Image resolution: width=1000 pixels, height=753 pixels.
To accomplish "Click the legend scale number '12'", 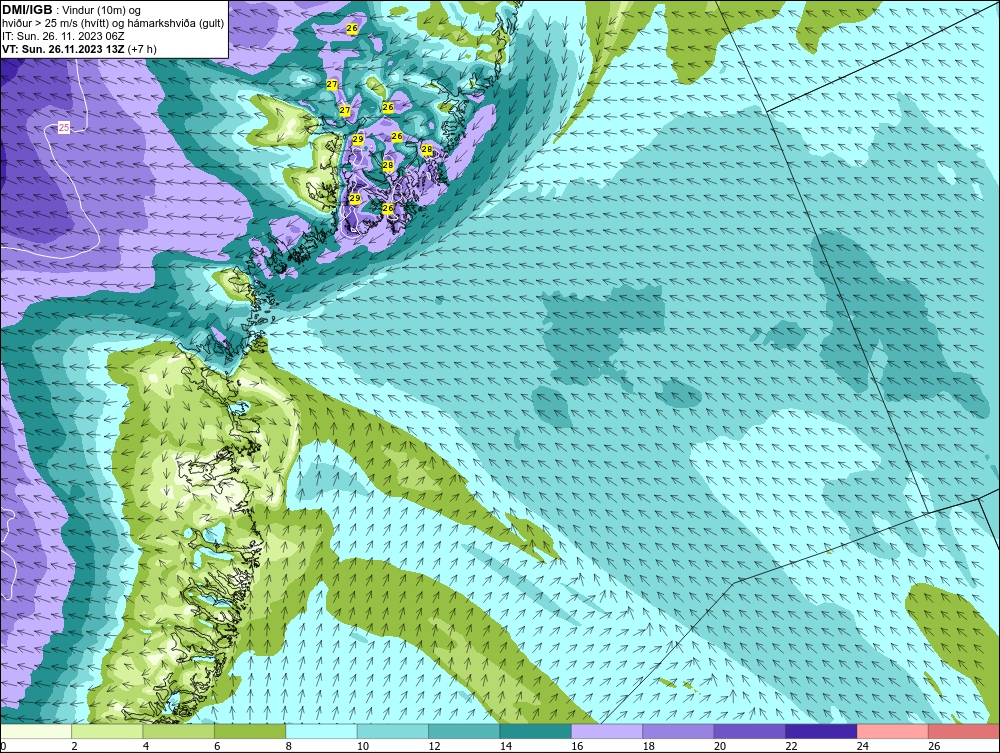I will [x=434, y=746].
